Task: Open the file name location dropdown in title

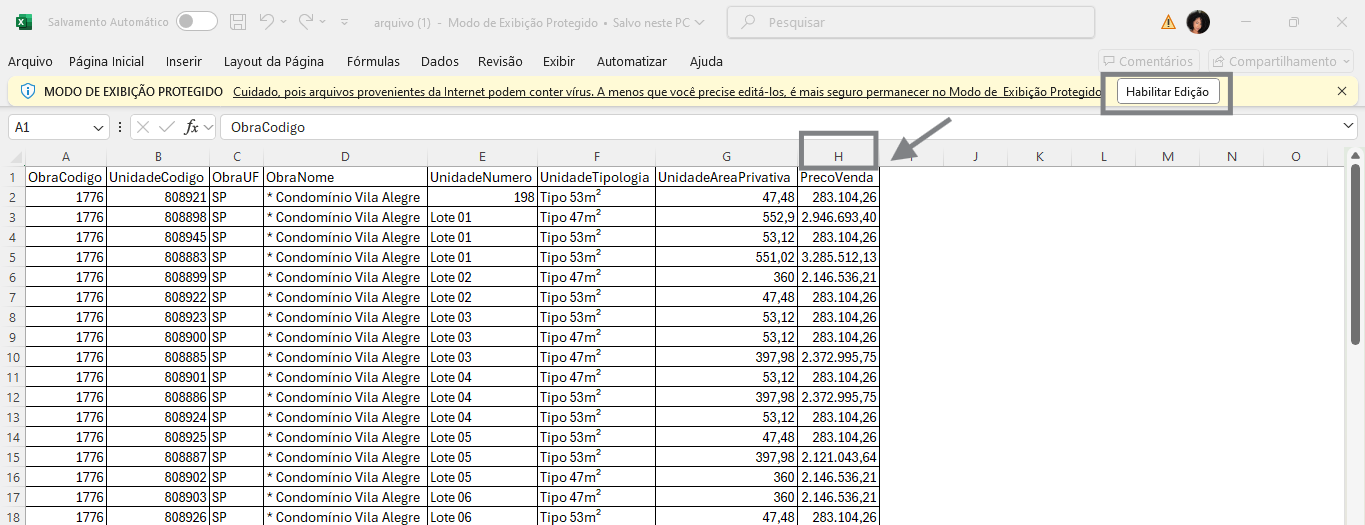Action: pyautogui.click(x=699, y=22)
